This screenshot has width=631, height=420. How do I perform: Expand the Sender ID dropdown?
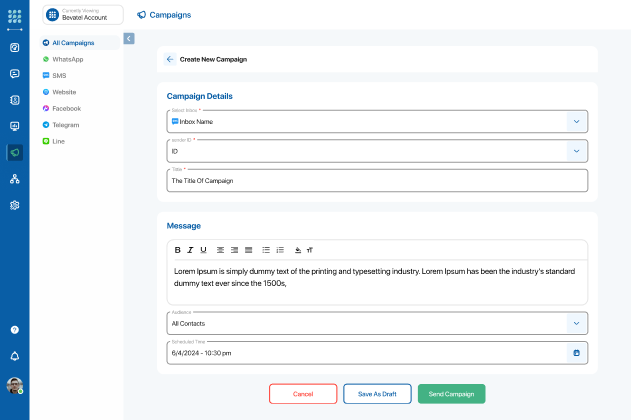(576, 151)
